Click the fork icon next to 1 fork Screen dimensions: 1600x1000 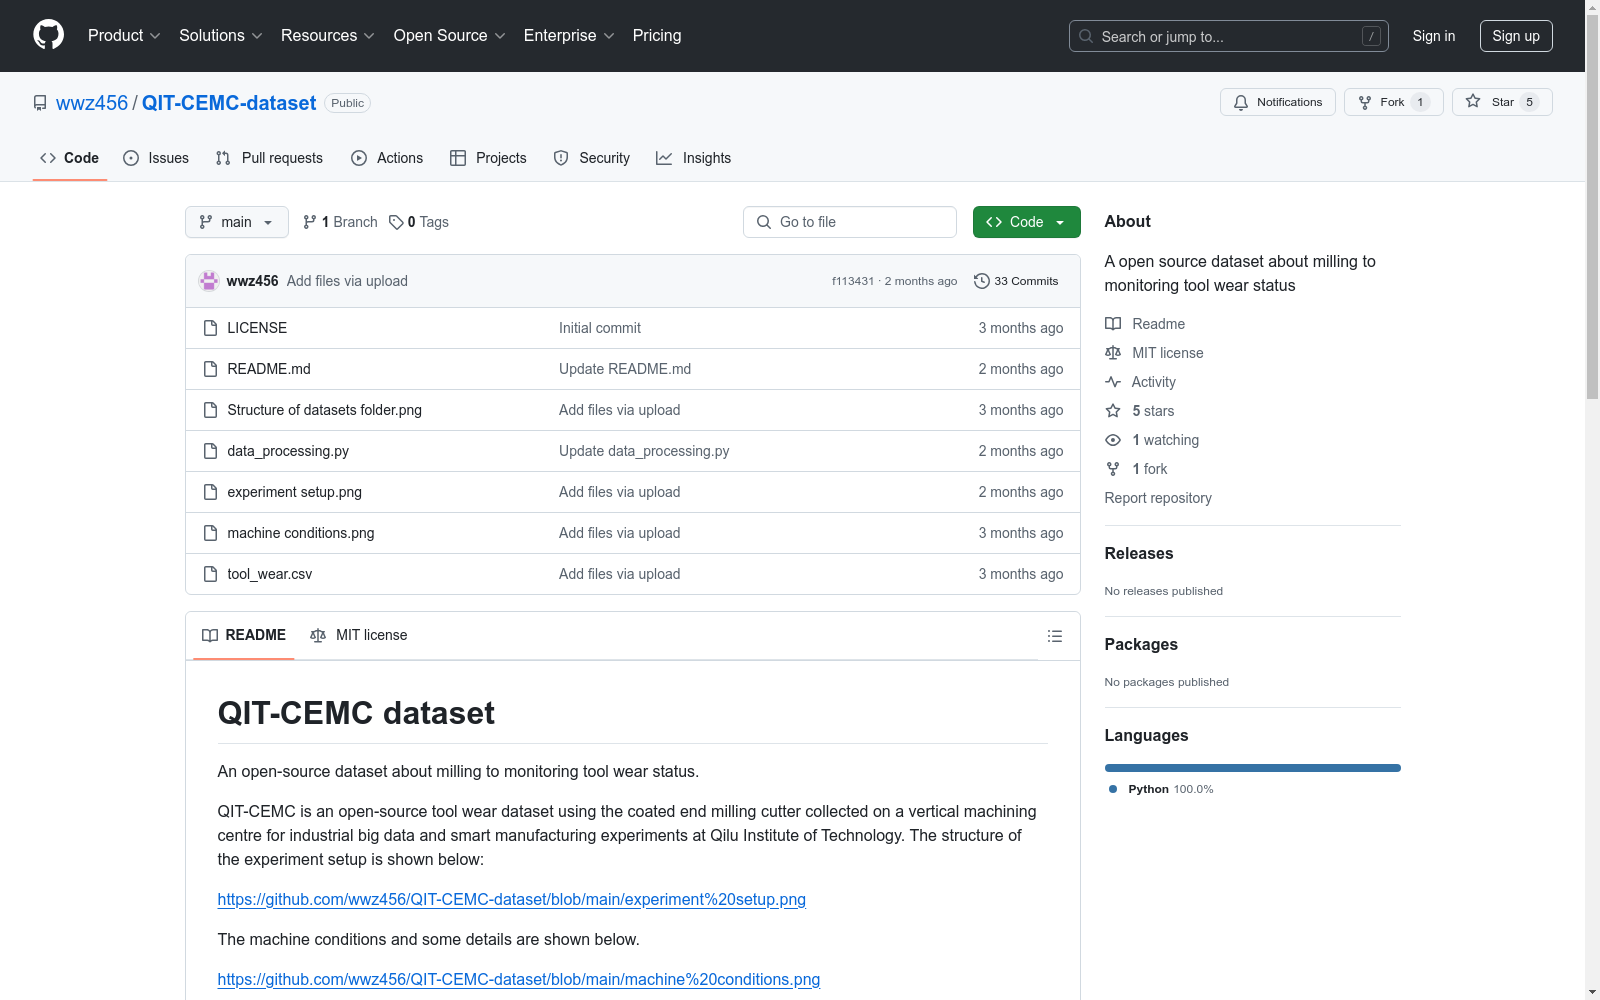pyautogui.click(x=1113, y=469)
